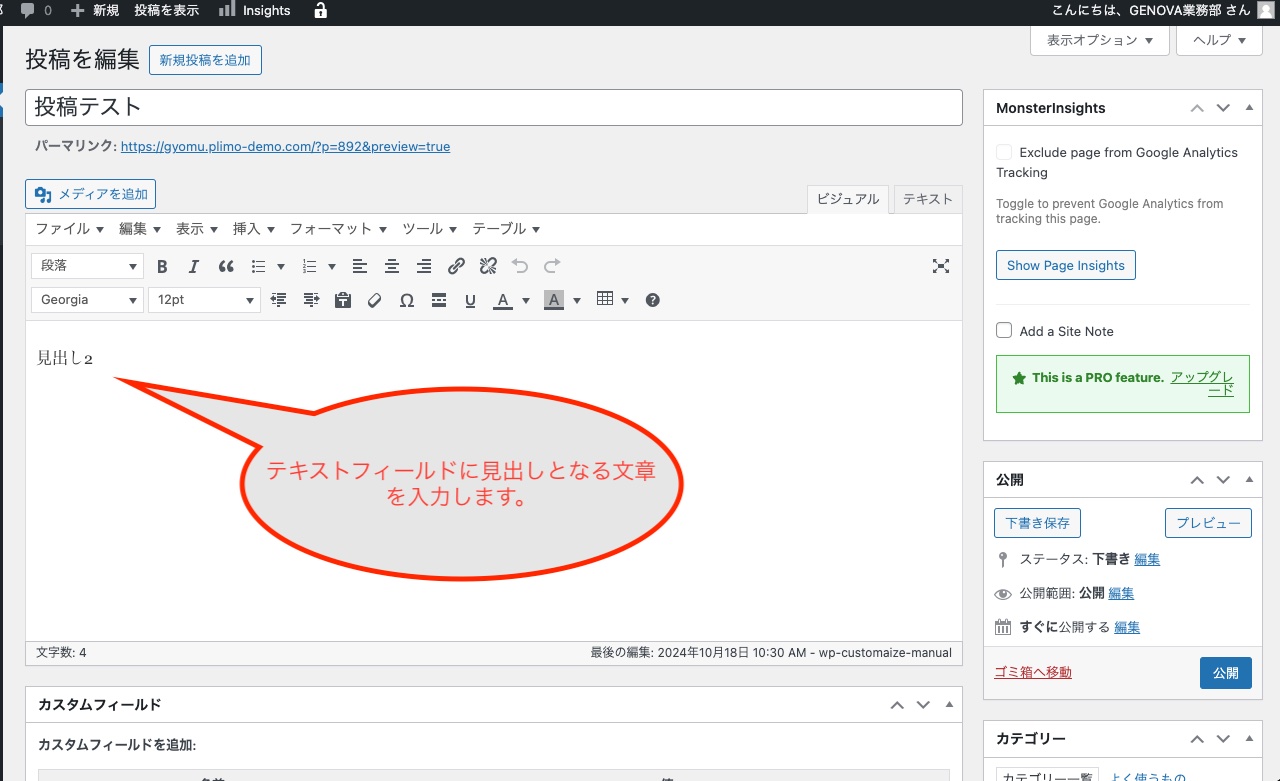Click the underline formatting icon
Screen dimensions: 1280x781
click(470, 300)
